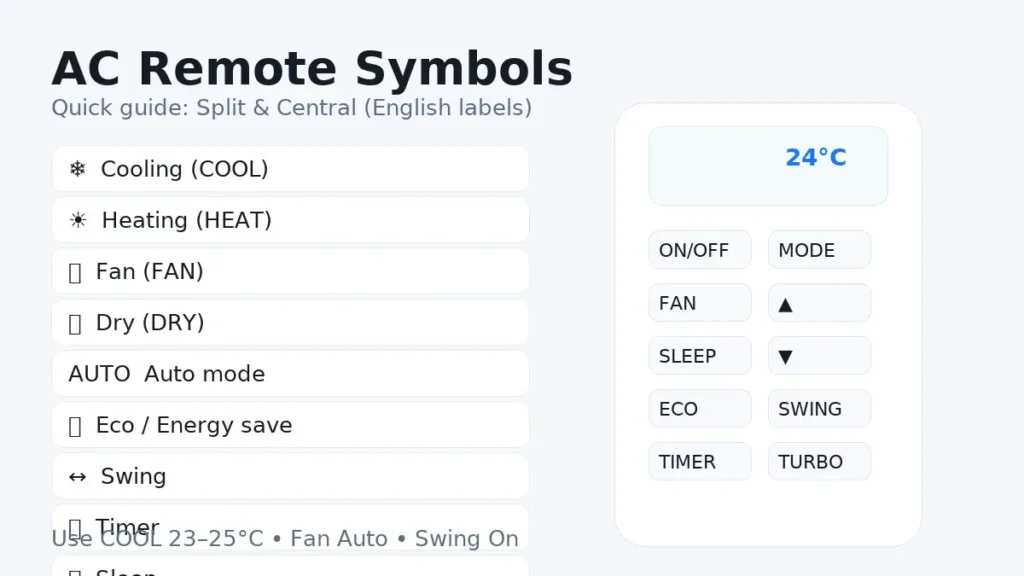Select the Cooling (COOL) list row
This screenshot has height=576, width=1024.
tap(290, 169)
